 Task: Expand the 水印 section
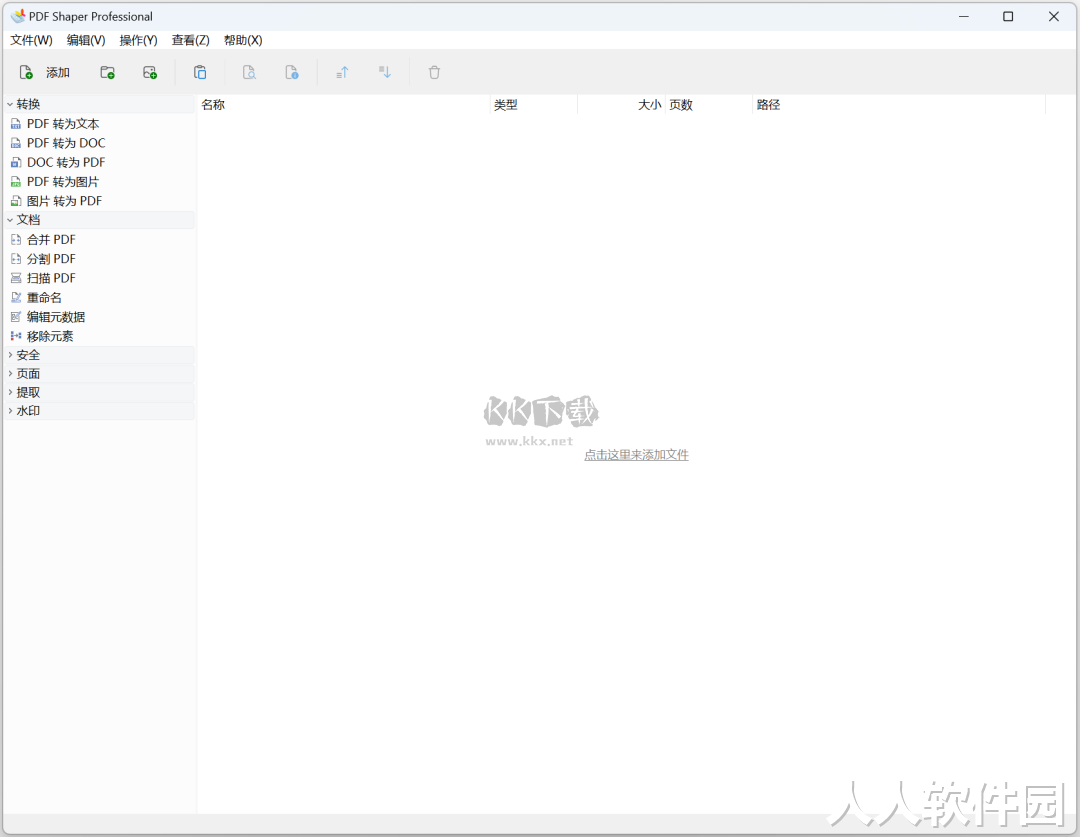[10, 411]
